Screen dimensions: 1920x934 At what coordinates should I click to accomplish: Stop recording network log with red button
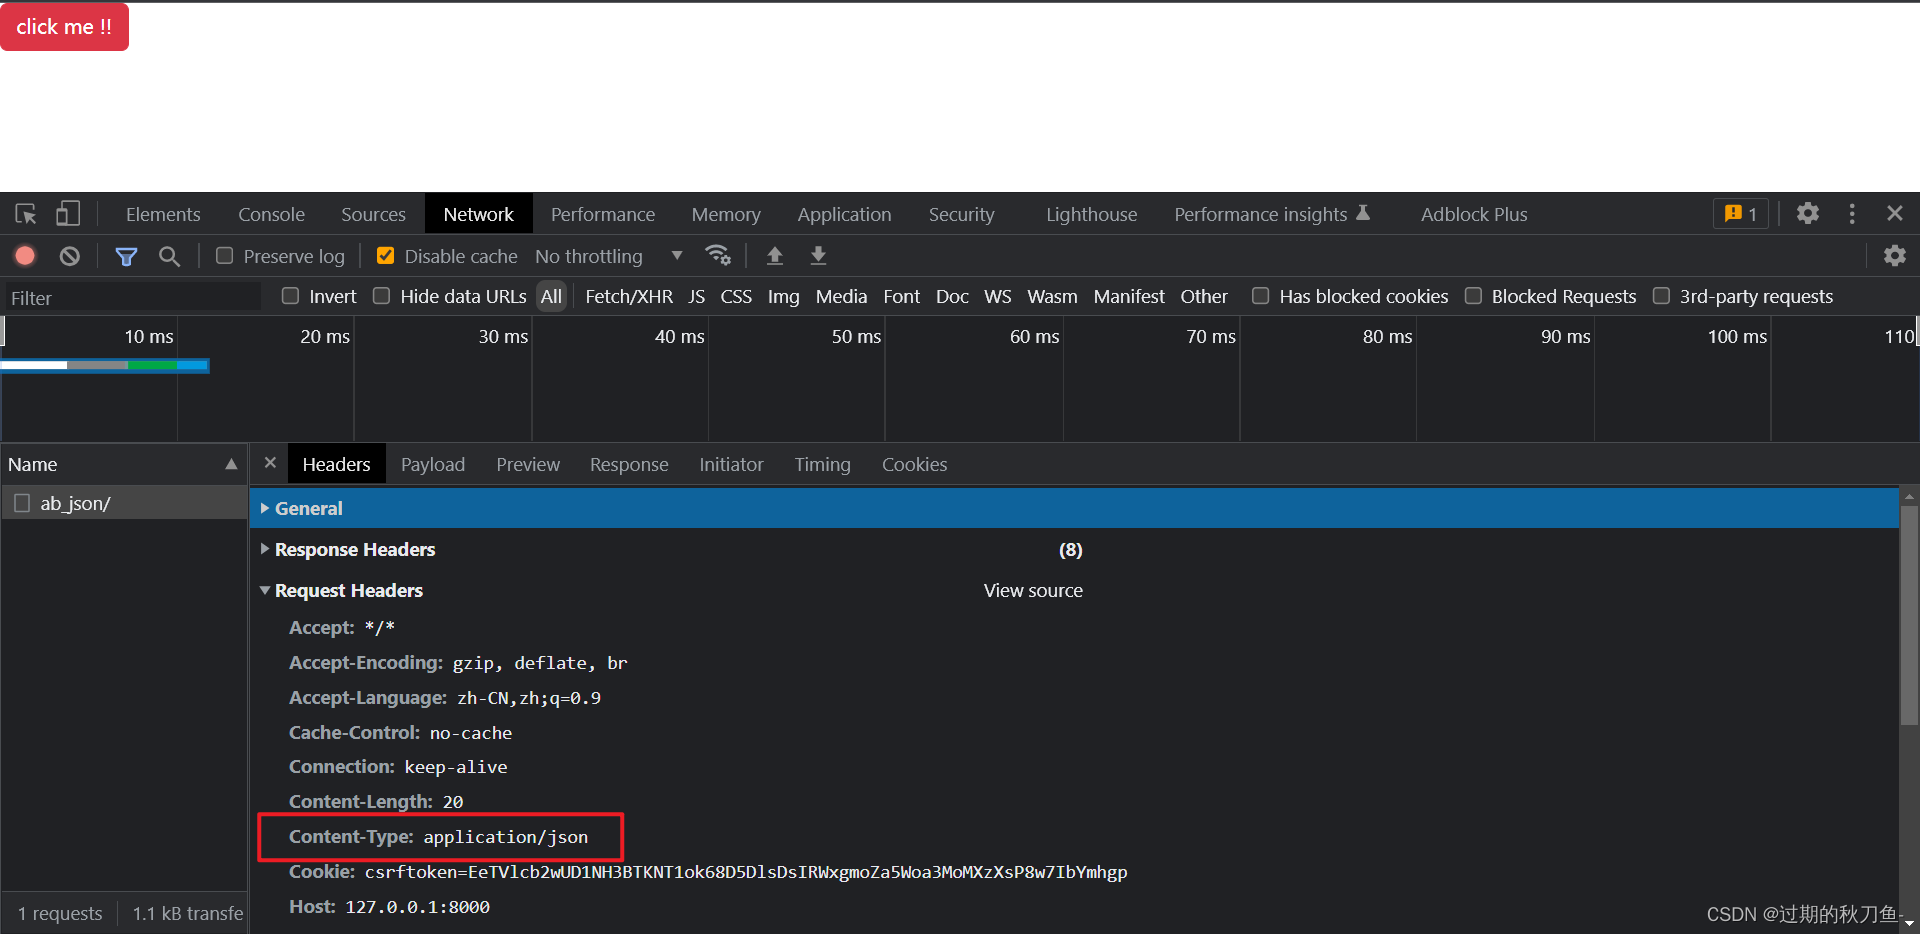25,256
